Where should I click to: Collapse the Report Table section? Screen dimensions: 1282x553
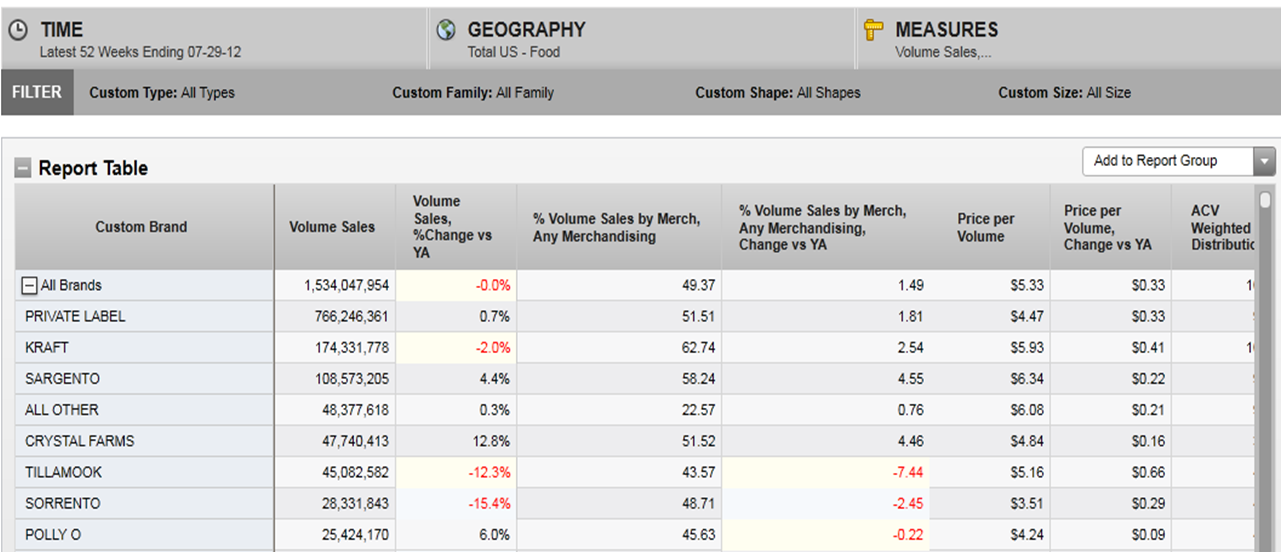point(22,169)
